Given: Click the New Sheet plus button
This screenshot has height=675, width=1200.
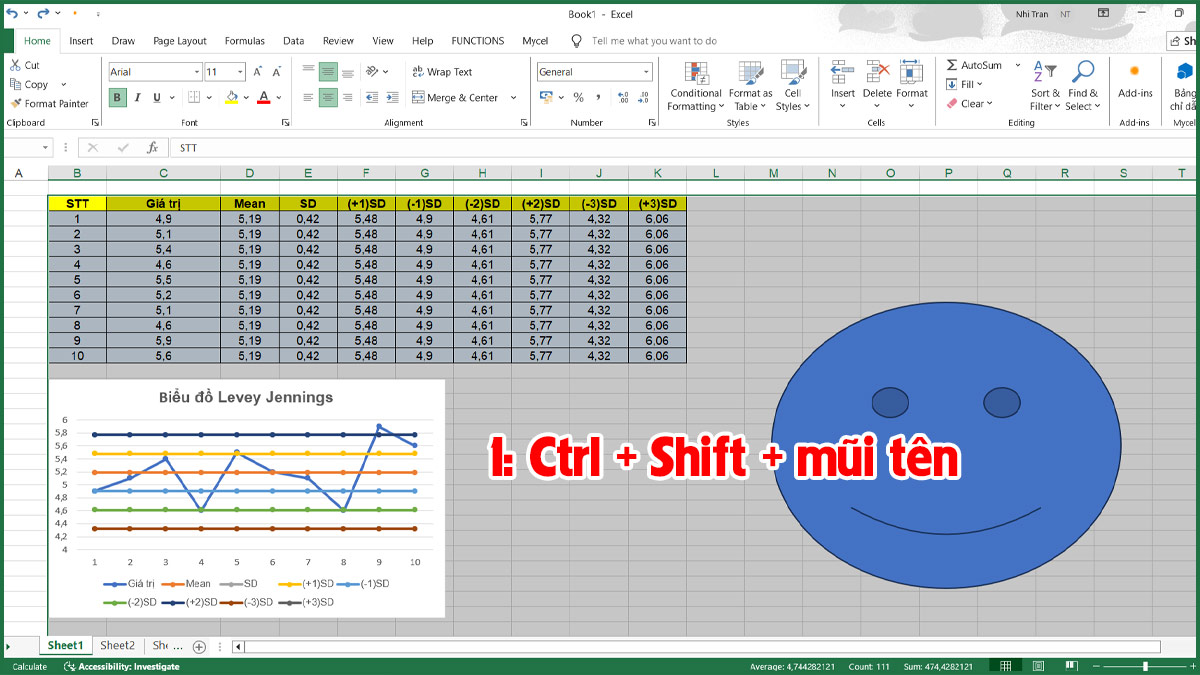Looking at the screenshot, I should [198, 646].
